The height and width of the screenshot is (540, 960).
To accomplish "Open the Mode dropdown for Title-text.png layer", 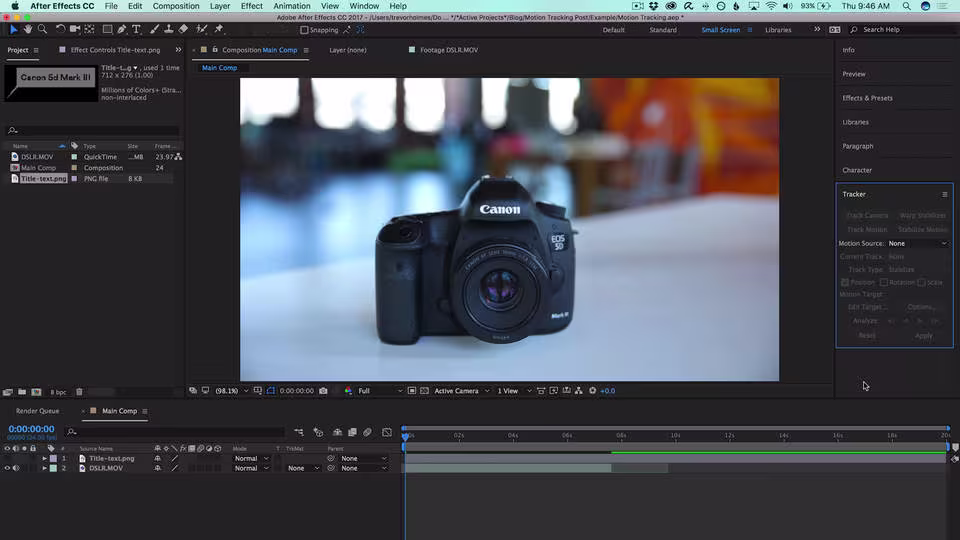I will click(x=251, y=459).
